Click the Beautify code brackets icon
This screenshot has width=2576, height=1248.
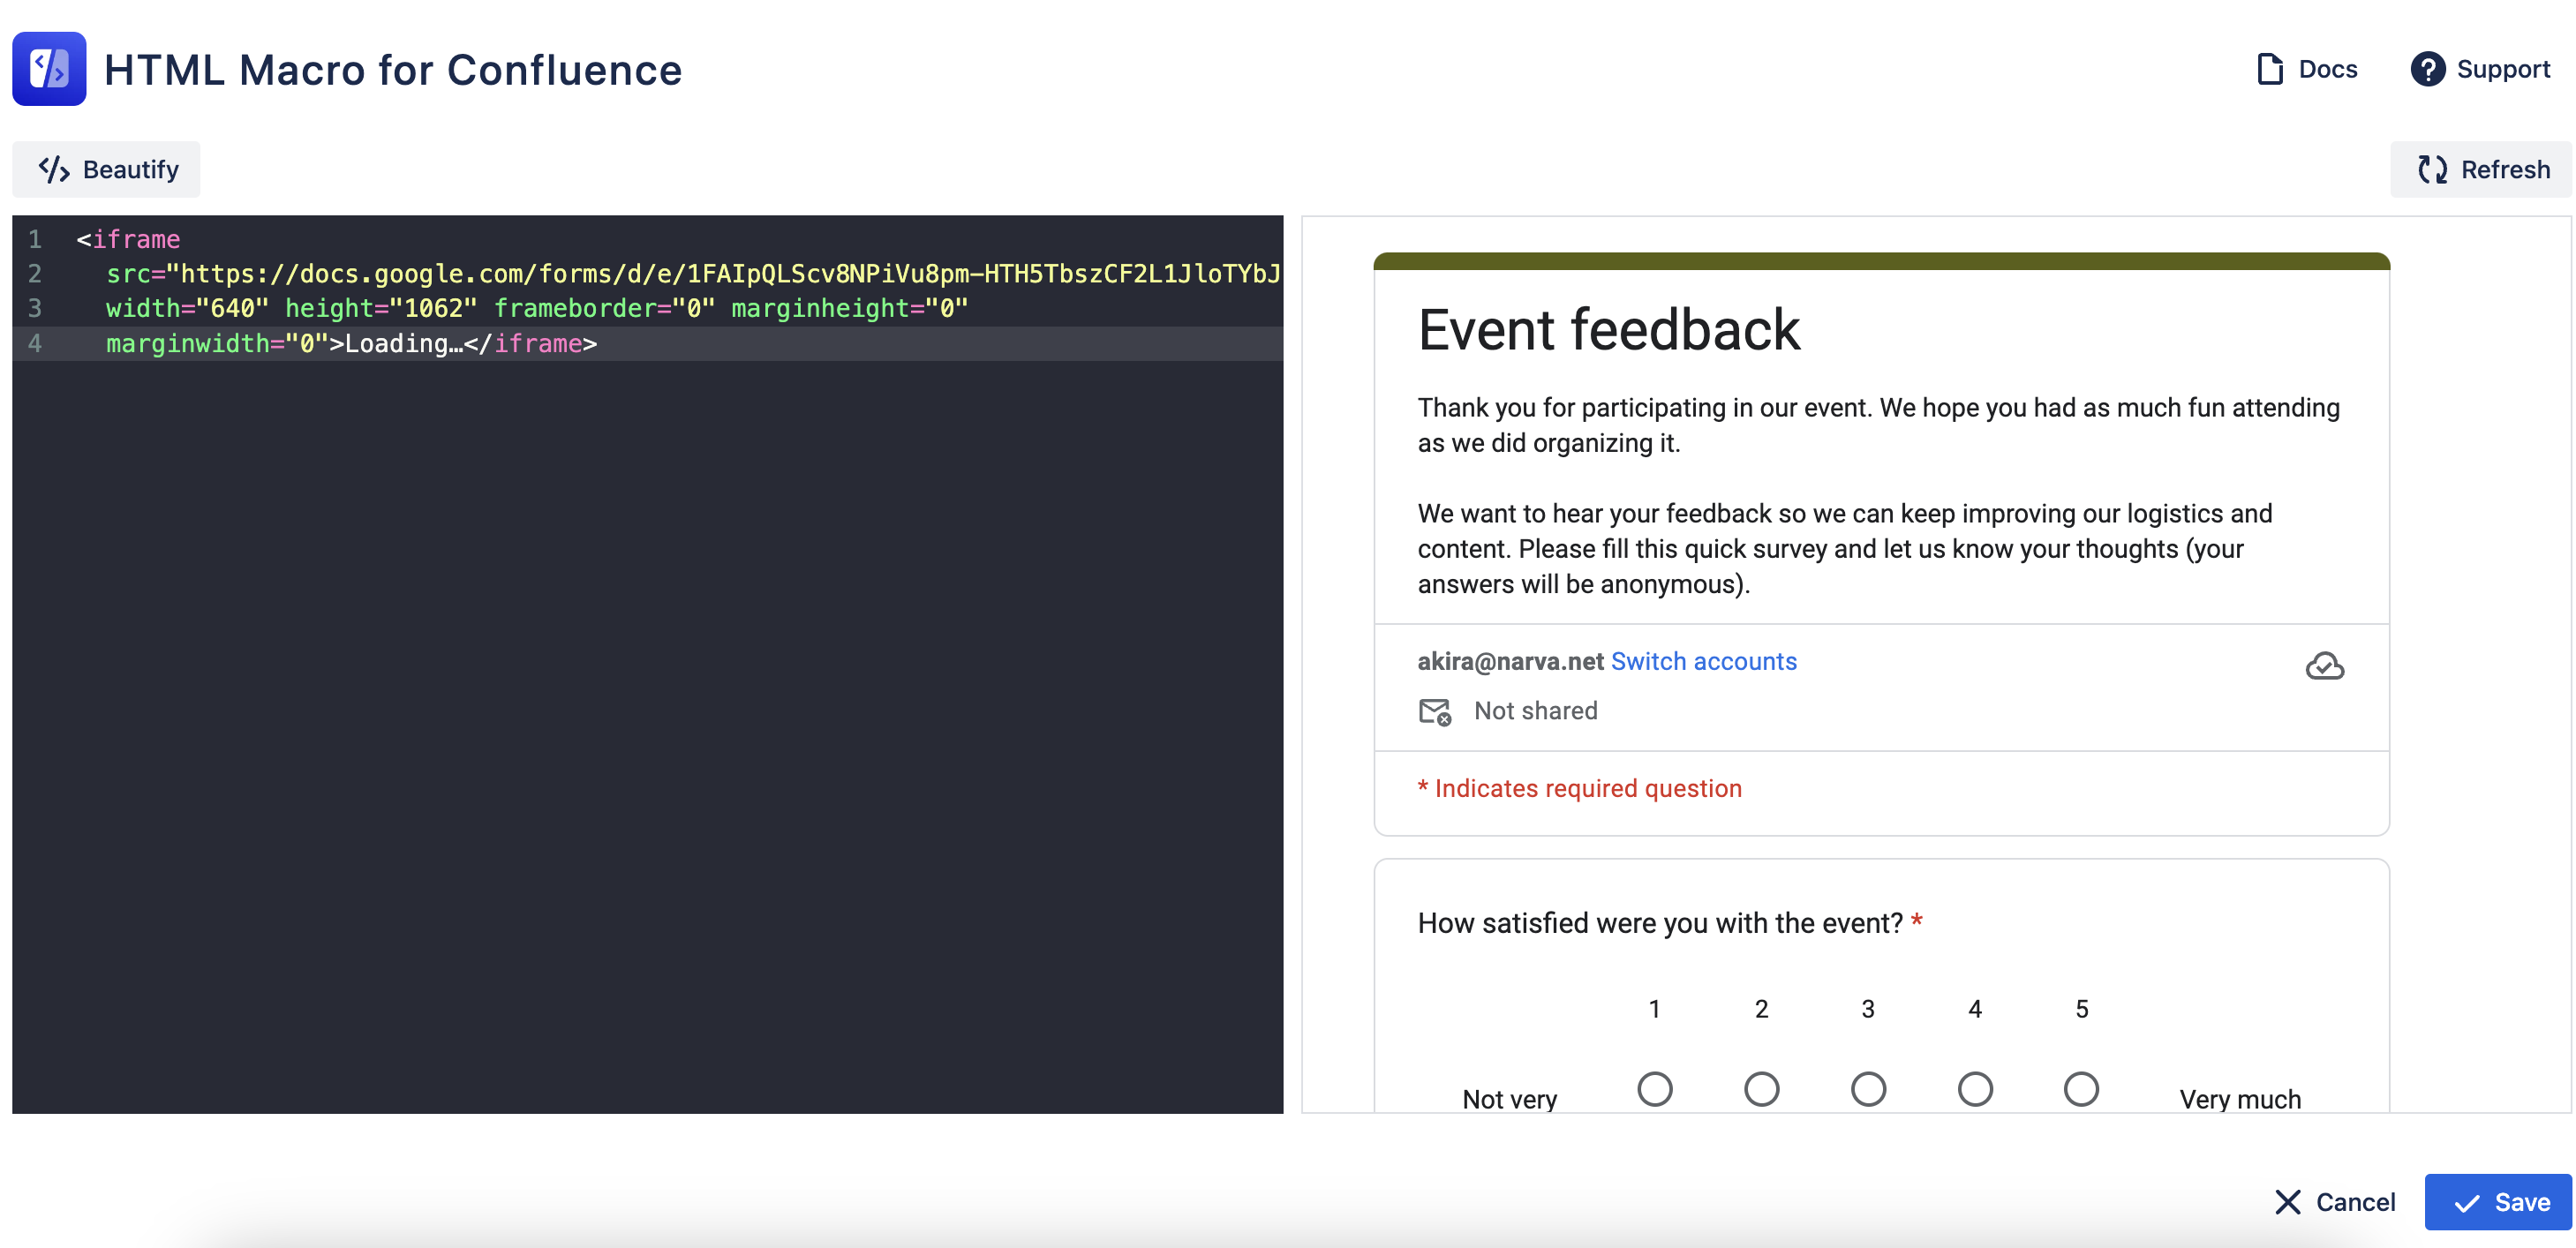(54, 169)
